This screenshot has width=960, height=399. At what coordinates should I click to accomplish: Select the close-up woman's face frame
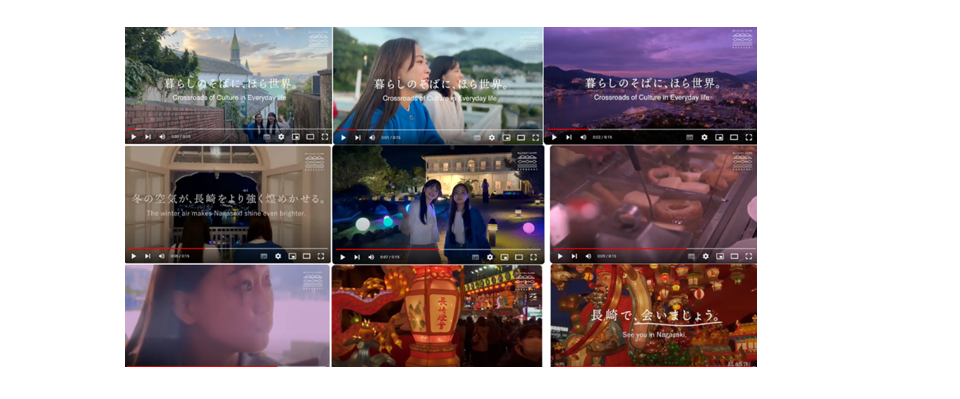click(x=228, y=316)
